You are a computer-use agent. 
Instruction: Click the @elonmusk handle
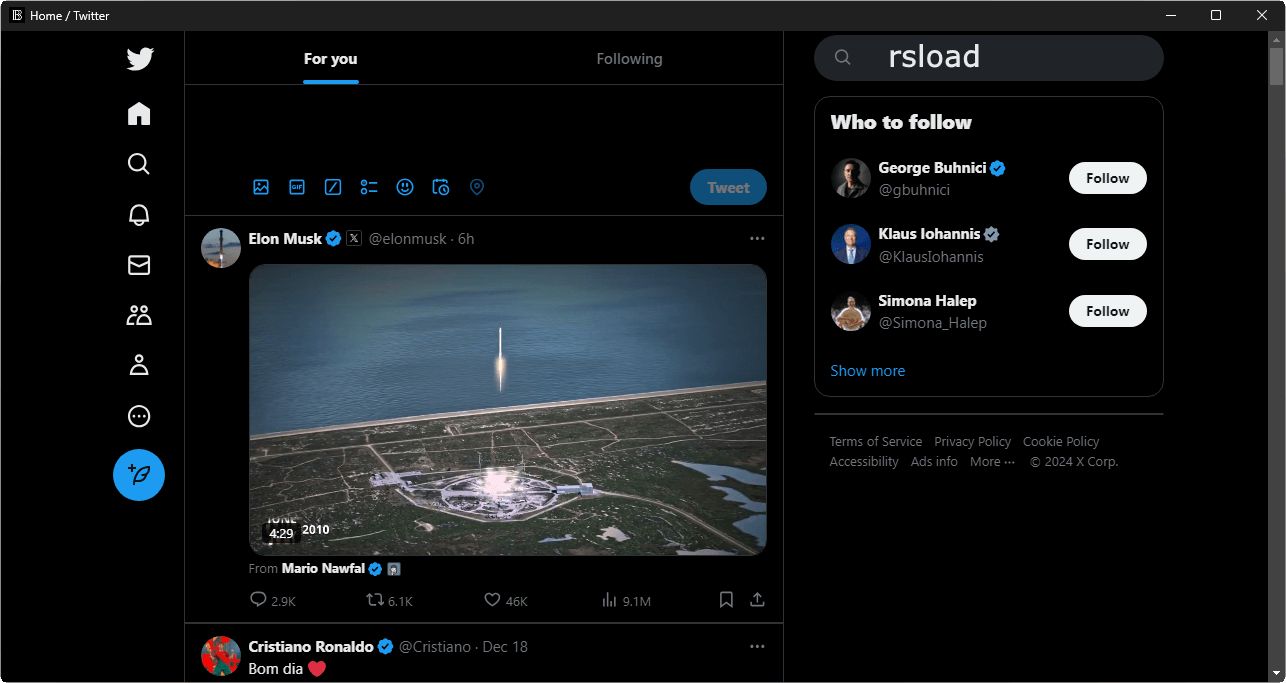pos(408,239)
